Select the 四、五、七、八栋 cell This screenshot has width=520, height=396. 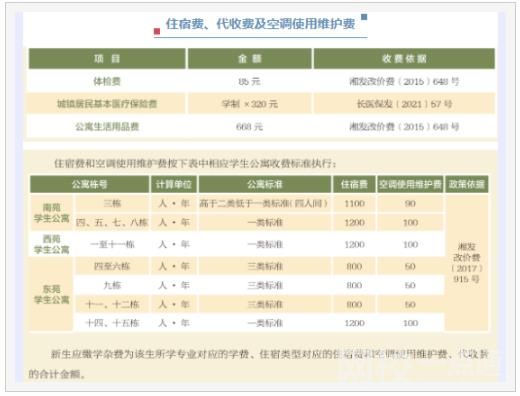[112, 222]
